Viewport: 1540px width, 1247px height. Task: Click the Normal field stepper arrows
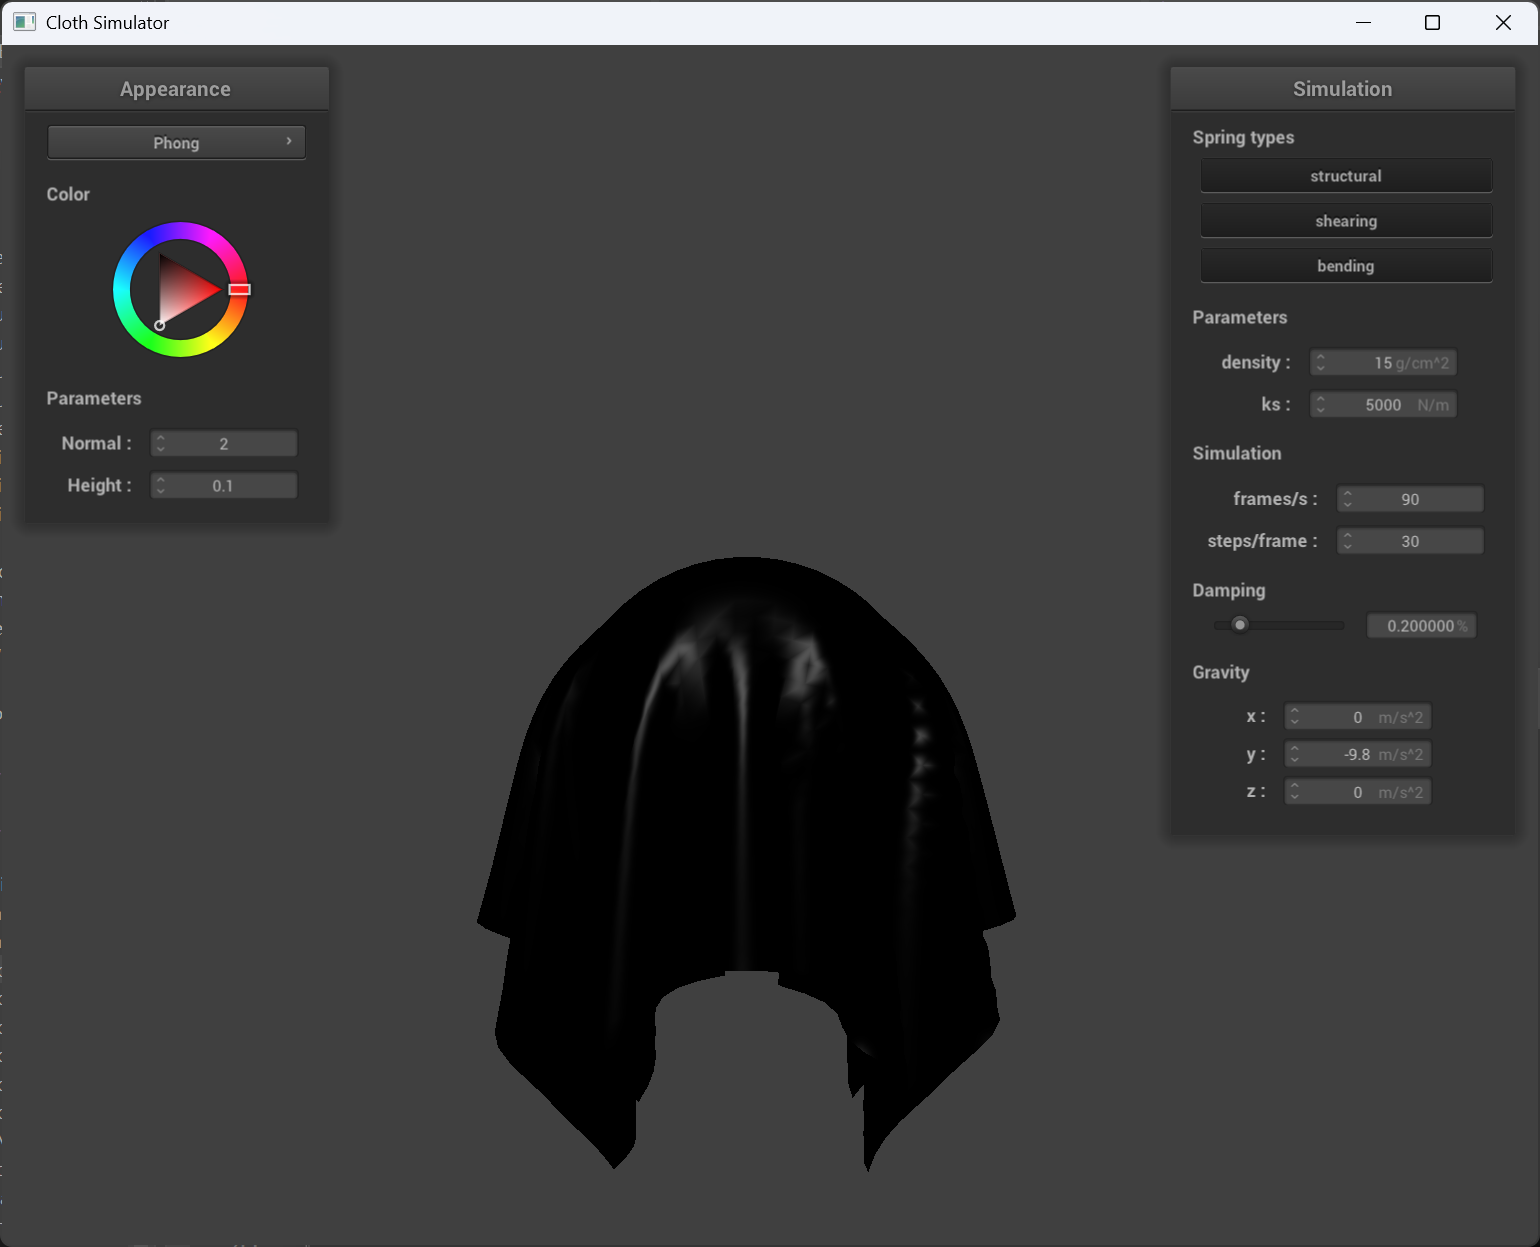[x=161, y=444]
